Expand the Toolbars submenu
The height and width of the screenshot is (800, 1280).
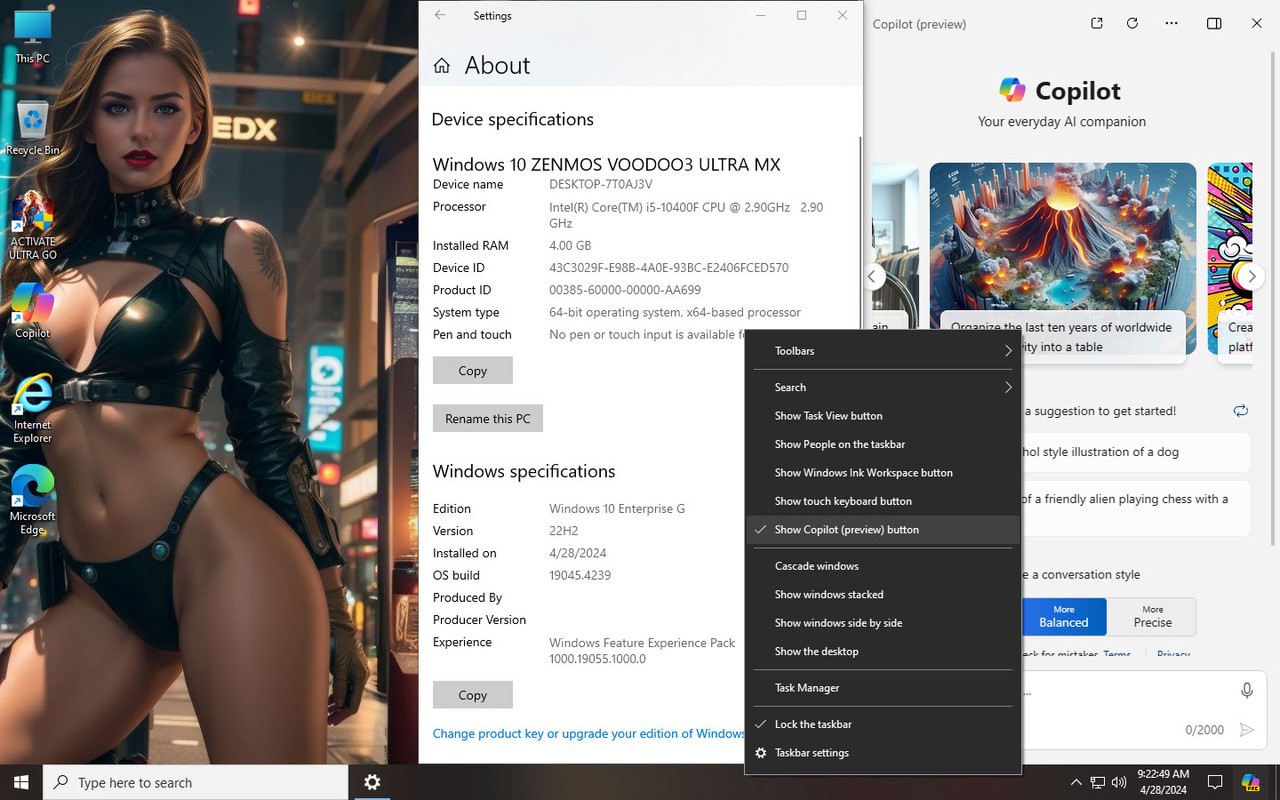point(883,351)
